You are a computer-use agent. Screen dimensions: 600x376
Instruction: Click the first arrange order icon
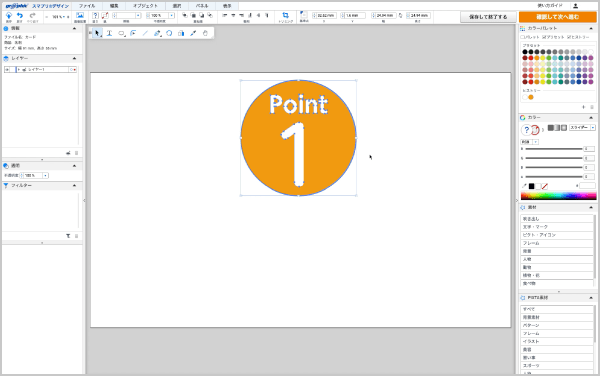click(185, 15)
